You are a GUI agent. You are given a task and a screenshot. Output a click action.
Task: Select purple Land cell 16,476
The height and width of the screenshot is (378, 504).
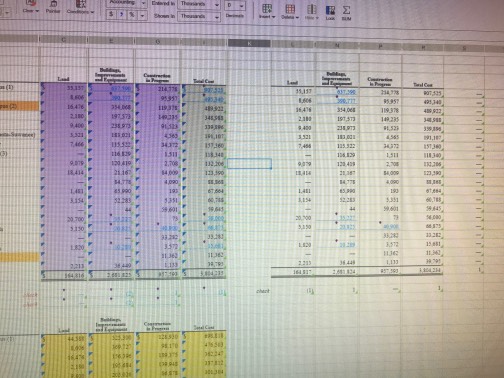(64, 107)
